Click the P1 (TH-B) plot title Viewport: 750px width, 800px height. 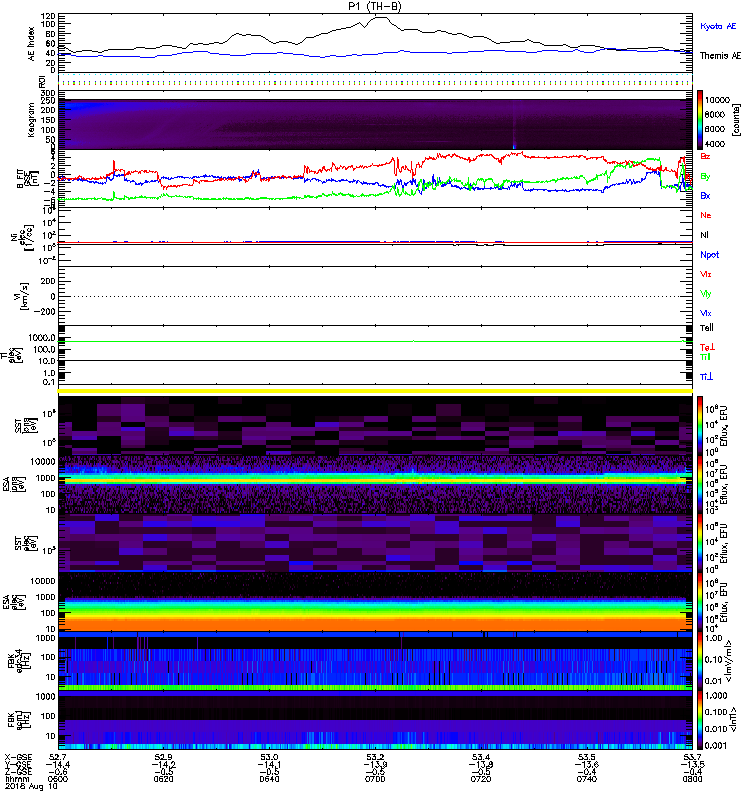click(376, 6)
